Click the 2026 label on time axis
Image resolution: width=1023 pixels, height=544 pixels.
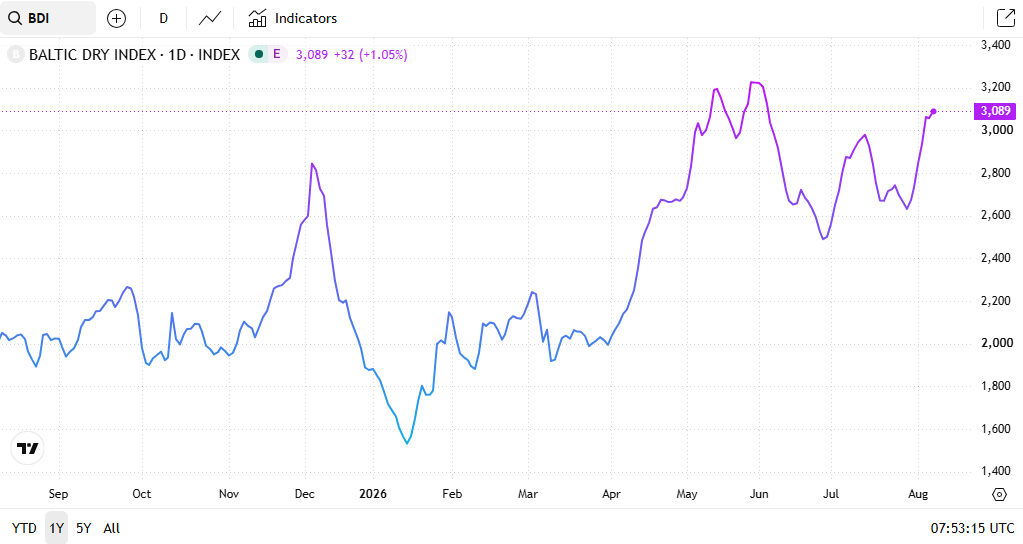coord(373,494)
